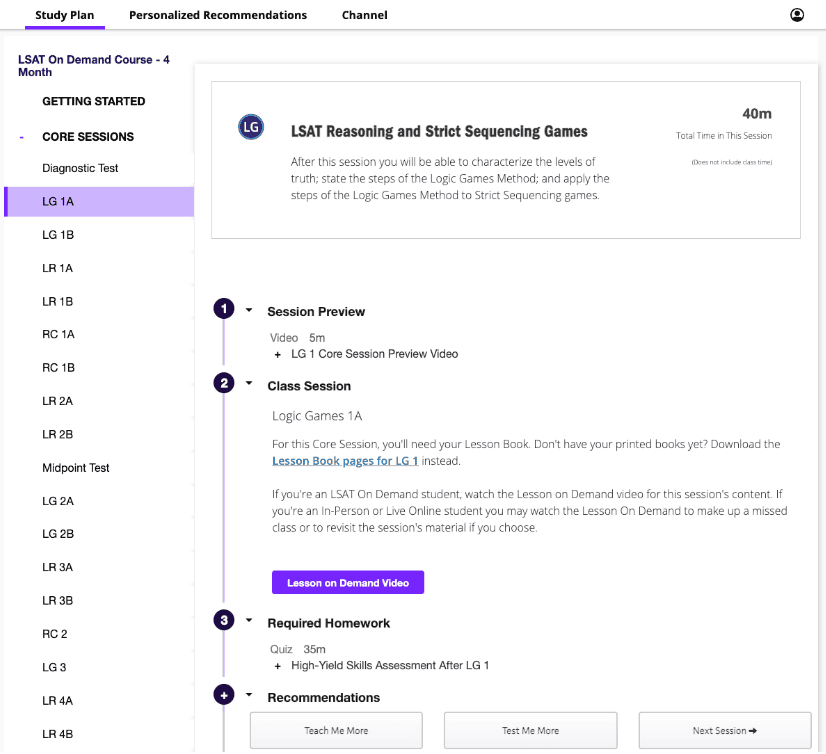Open the Channel tab
This screenshot has width=826, height=754.
[364, 15]
